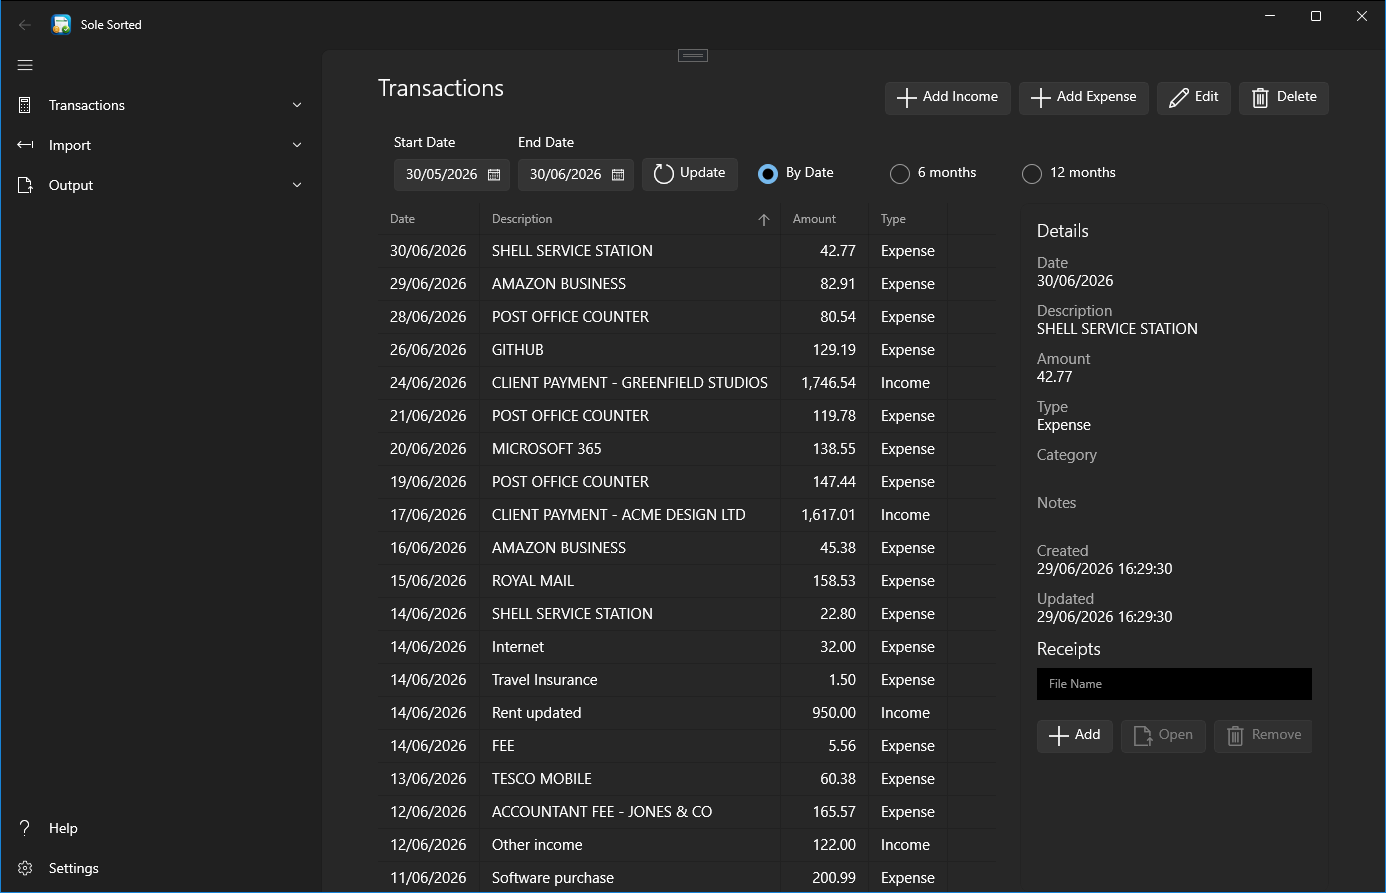Delete the selected transaction
The width and height of the screenshot is (1386, 893).
[x=1284, y=97]
